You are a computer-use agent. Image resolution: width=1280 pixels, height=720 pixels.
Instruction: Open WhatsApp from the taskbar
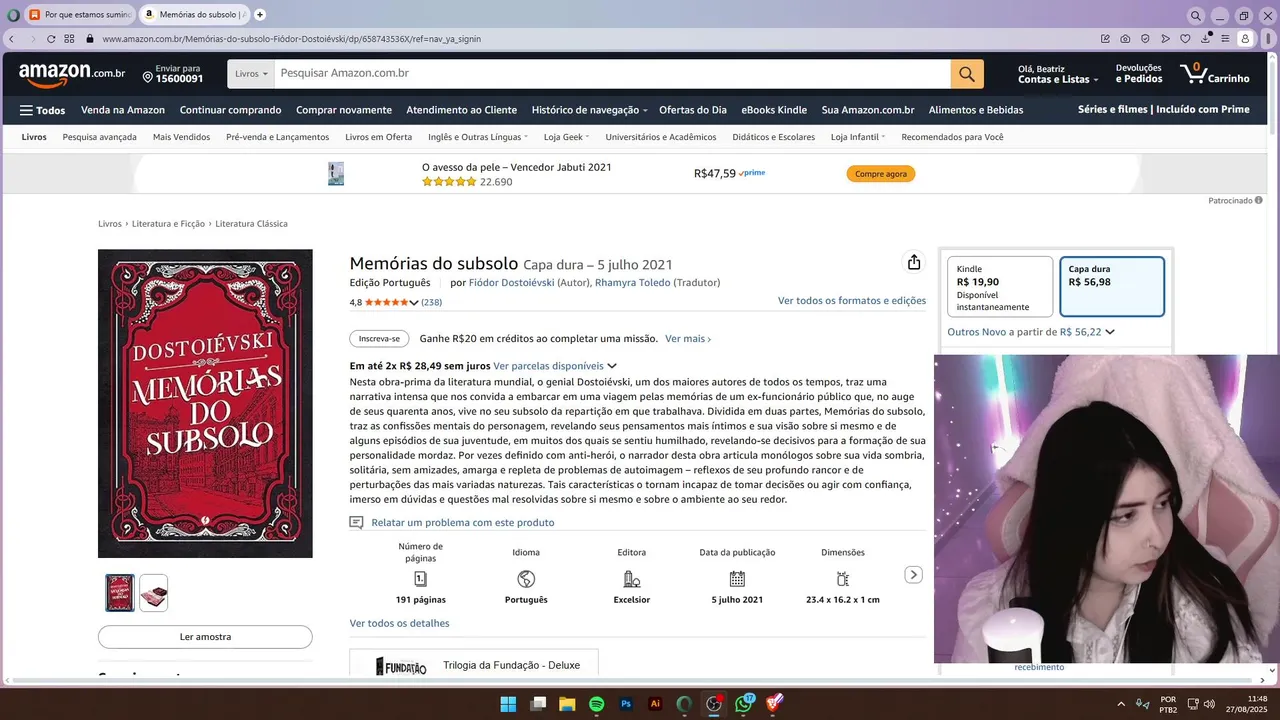(744, 704)
